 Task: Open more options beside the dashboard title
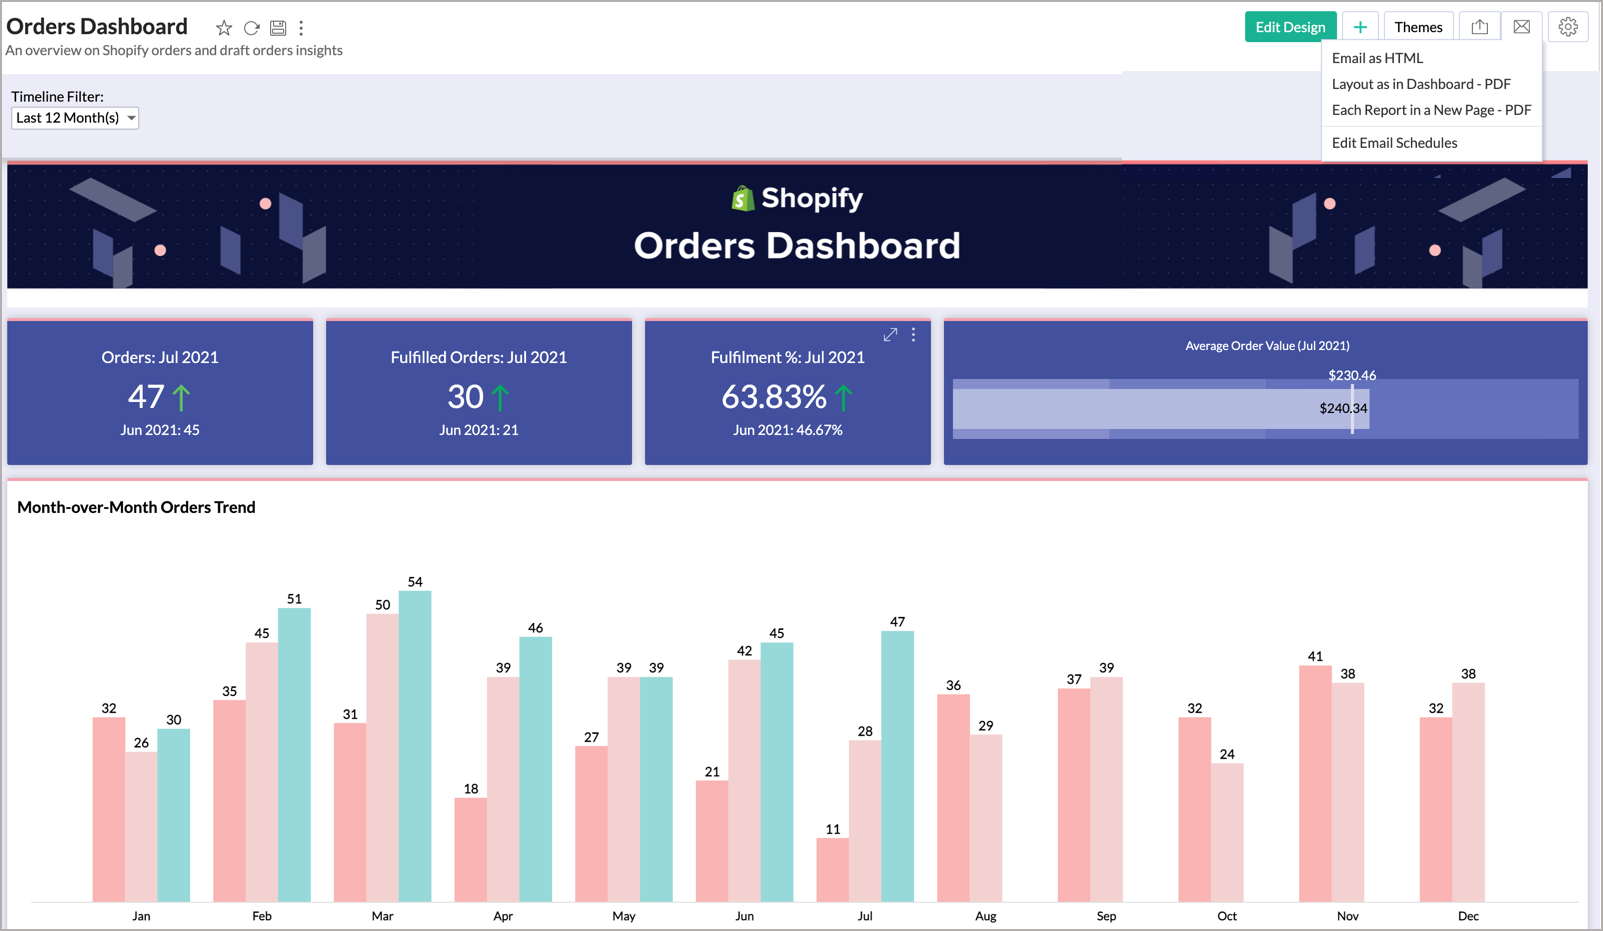(x=301, y=28)
